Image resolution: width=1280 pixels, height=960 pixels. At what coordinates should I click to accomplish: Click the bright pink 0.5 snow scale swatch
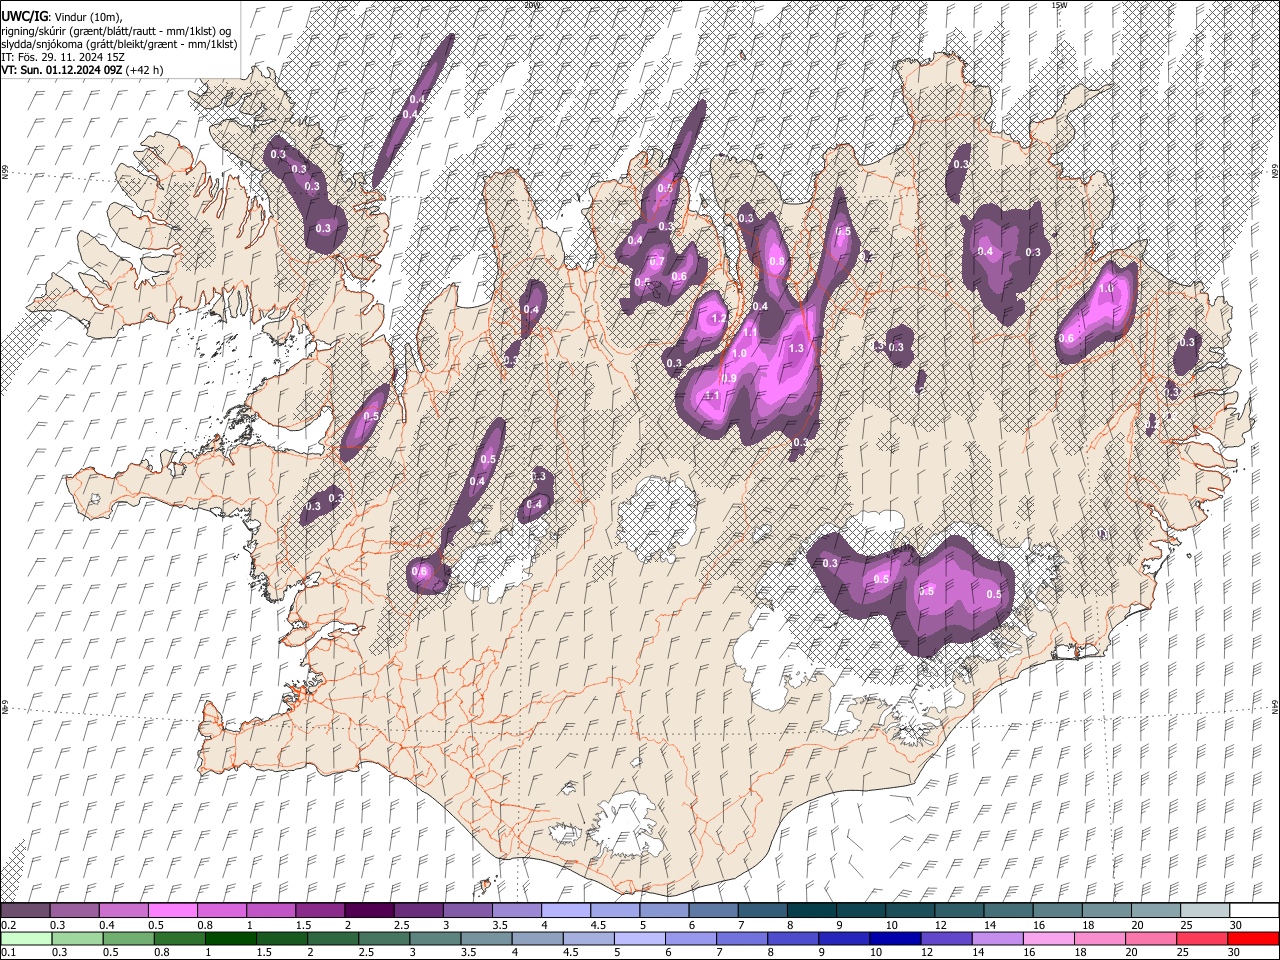173,911
